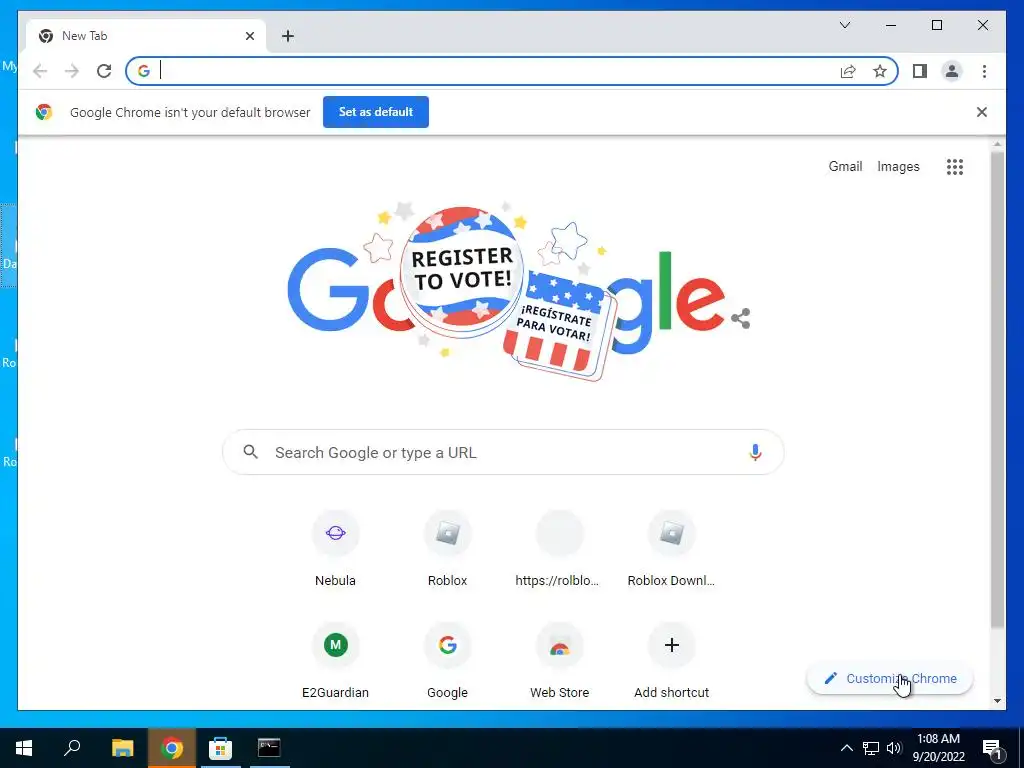
Task: Open the side panel icon
Action: [920, 71]
